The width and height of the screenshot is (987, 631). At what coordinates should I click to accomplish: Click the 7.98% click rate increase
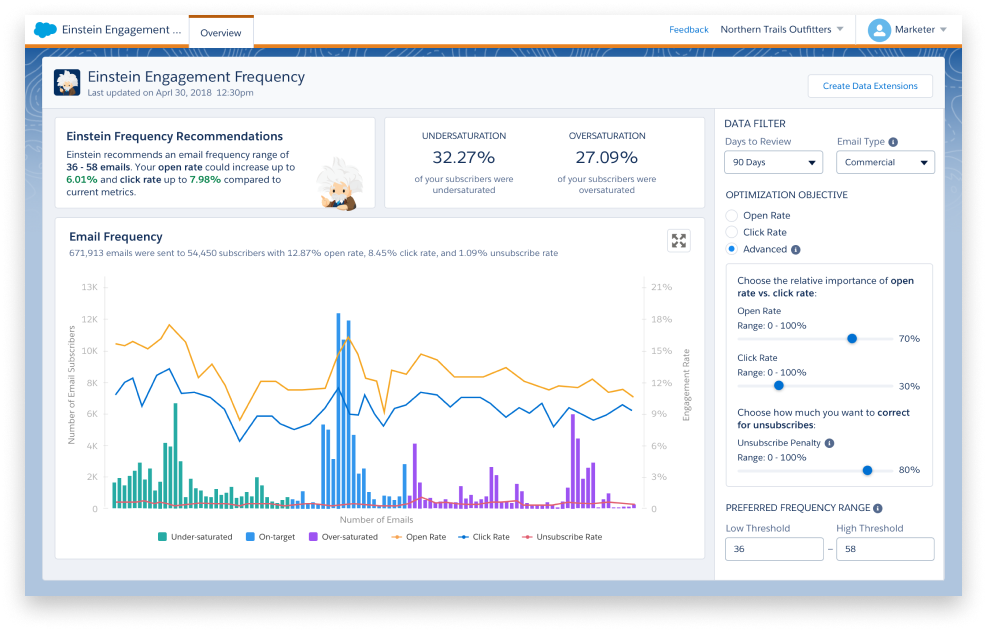[x=205, y=180]
